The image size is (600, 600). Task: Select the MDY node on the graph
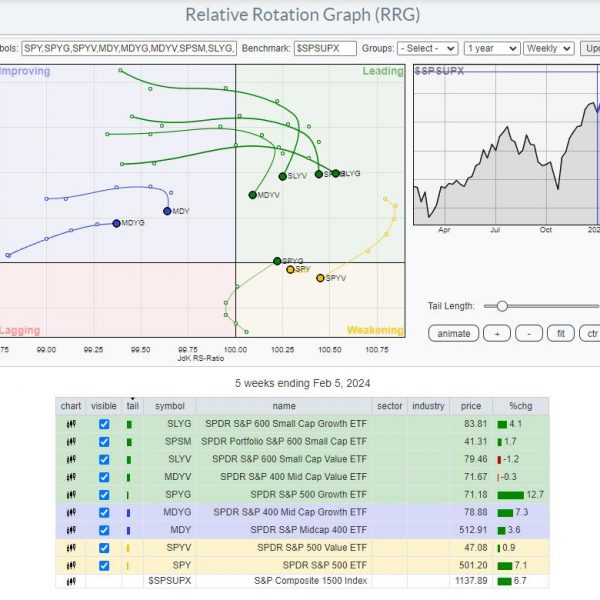tap(167, 211)
